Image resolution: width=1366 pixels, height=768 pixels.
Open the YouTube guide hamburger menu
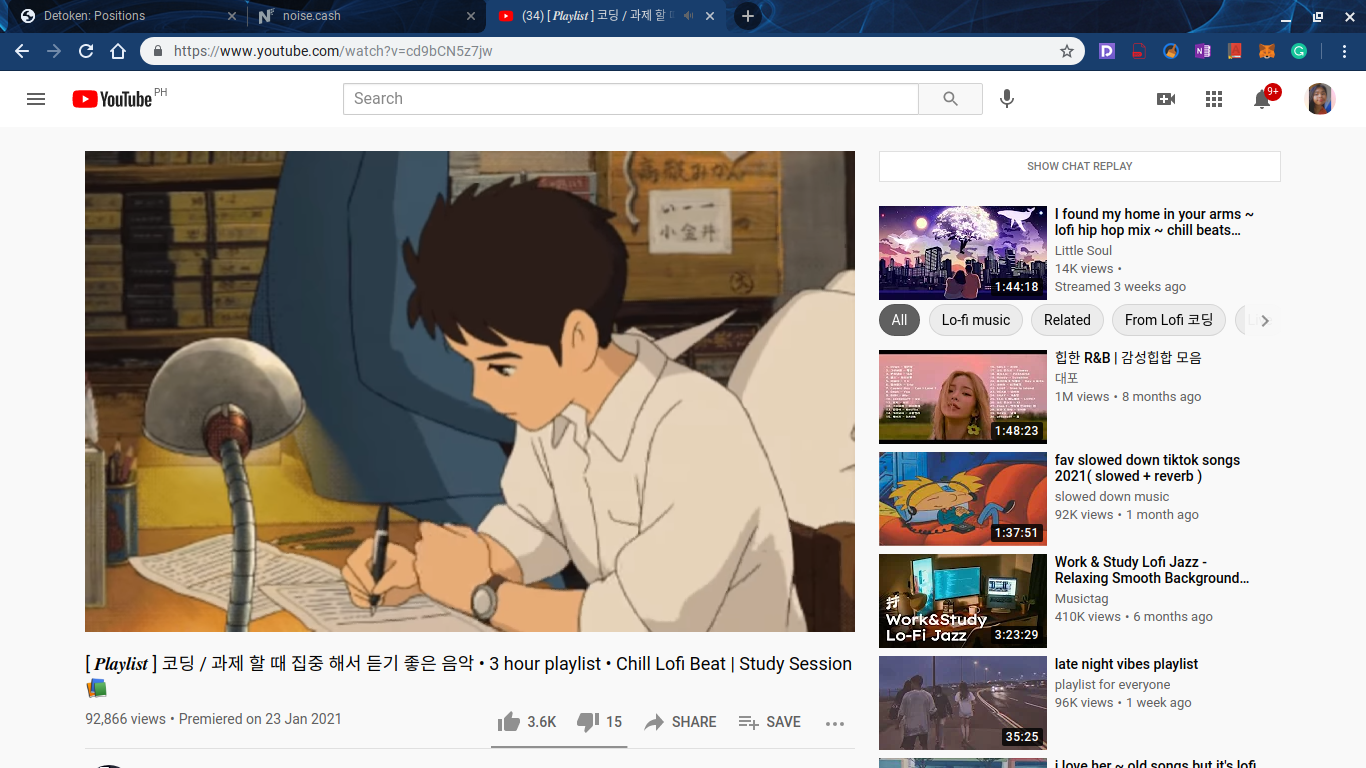click(x=36, y=99)
